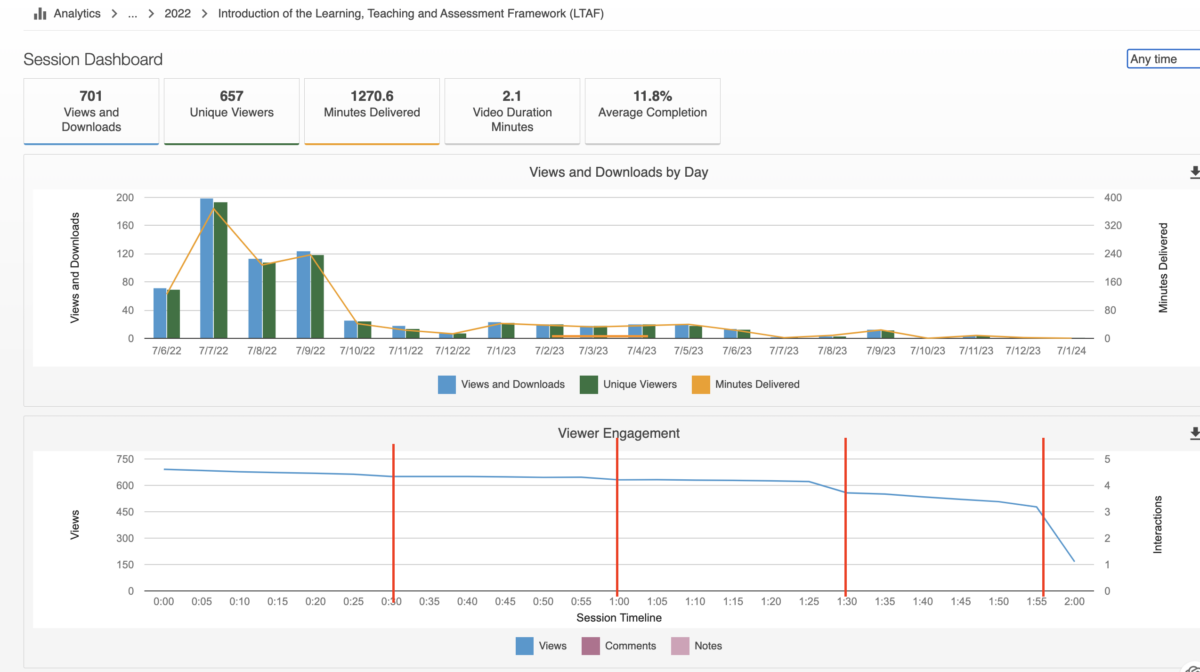The image size is (1200, 672).
Task: Select the 701 Views and Downloads tab
Action: tap(91, 111)
